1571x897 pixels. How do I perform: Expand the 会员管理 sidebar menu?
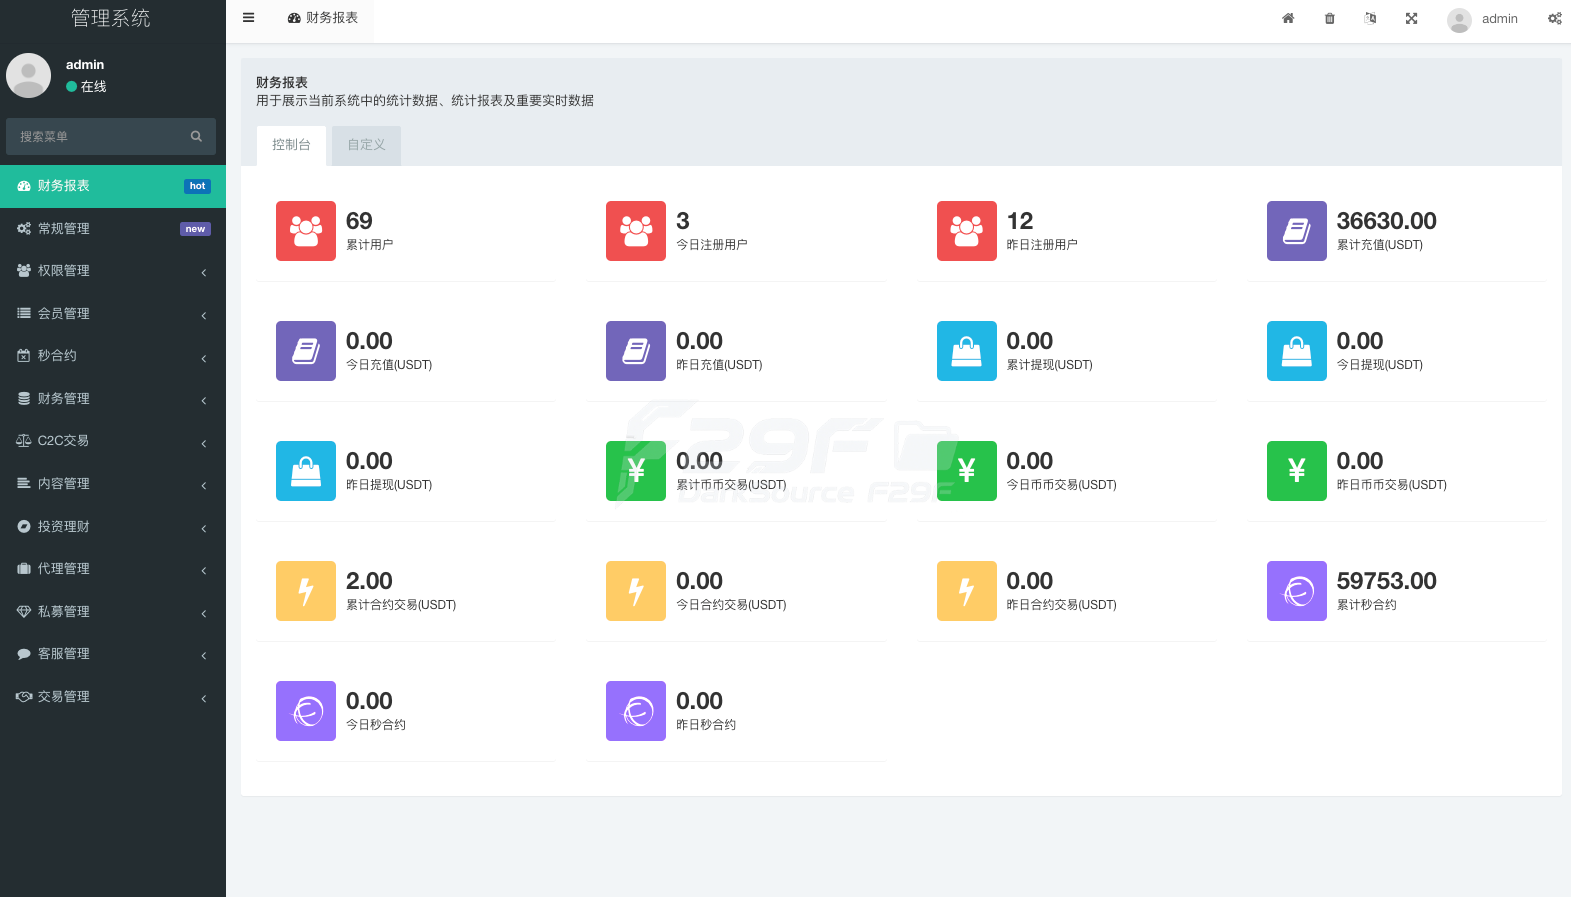(x=112, y=314)
